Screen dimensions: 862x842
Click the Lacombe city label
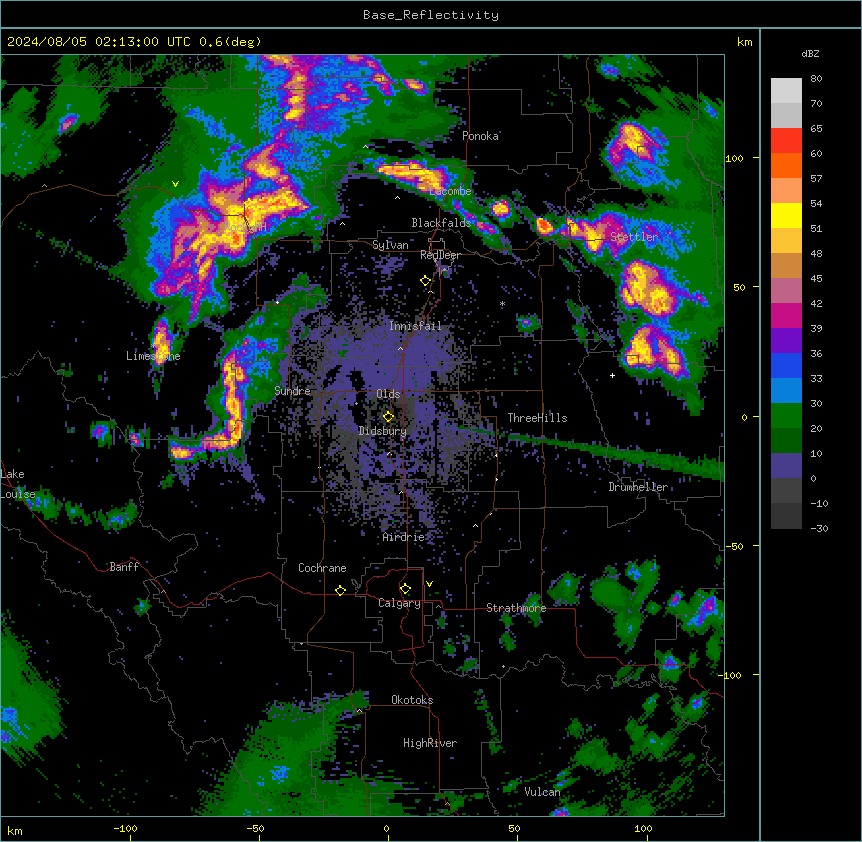[451, 191]
